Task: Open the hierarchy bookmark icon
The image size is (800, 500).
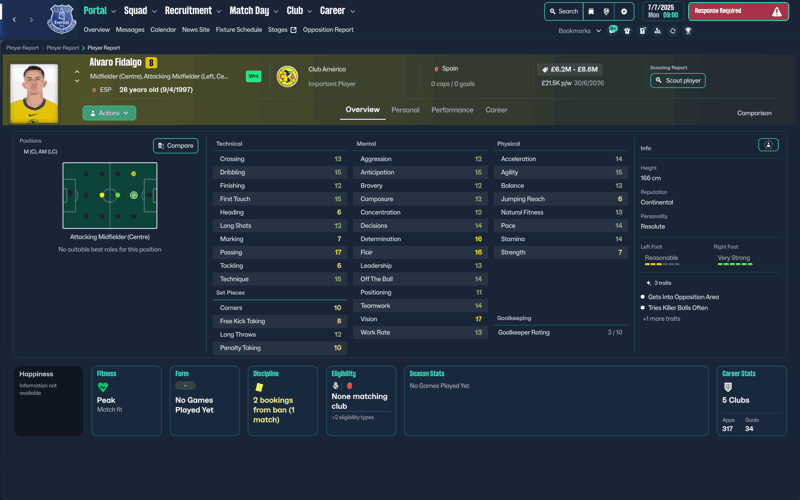Action: (657, 31)
